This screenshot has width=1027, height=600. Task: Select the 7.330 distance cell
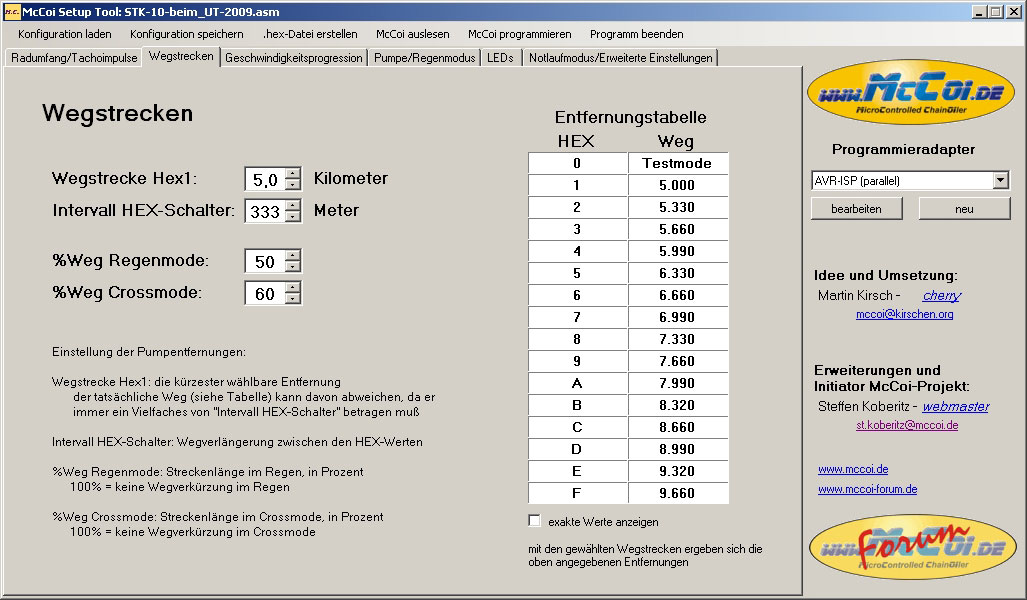point(677,339)
